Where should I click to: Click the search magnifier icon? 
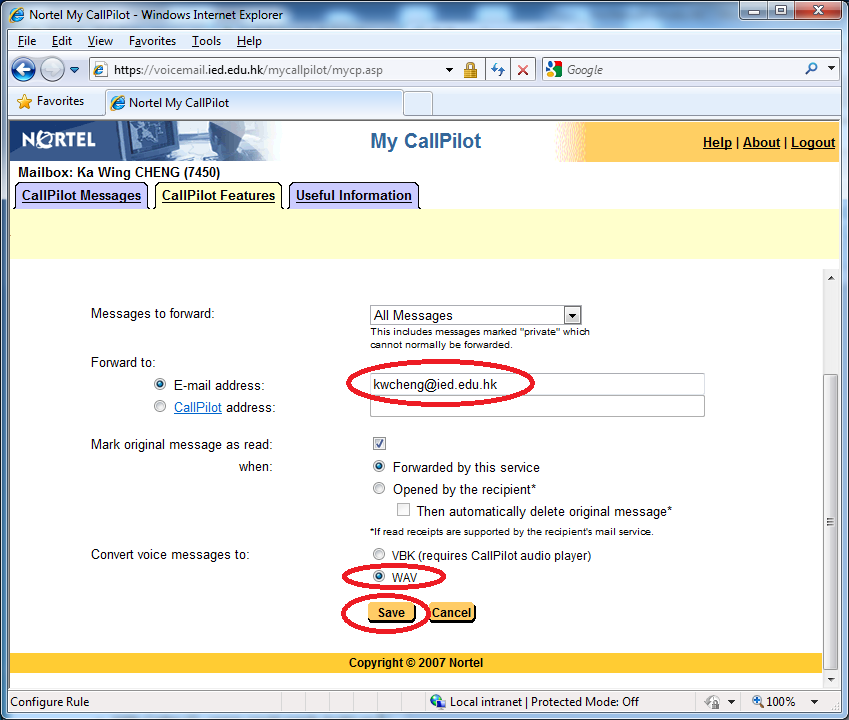pos(811,69)
